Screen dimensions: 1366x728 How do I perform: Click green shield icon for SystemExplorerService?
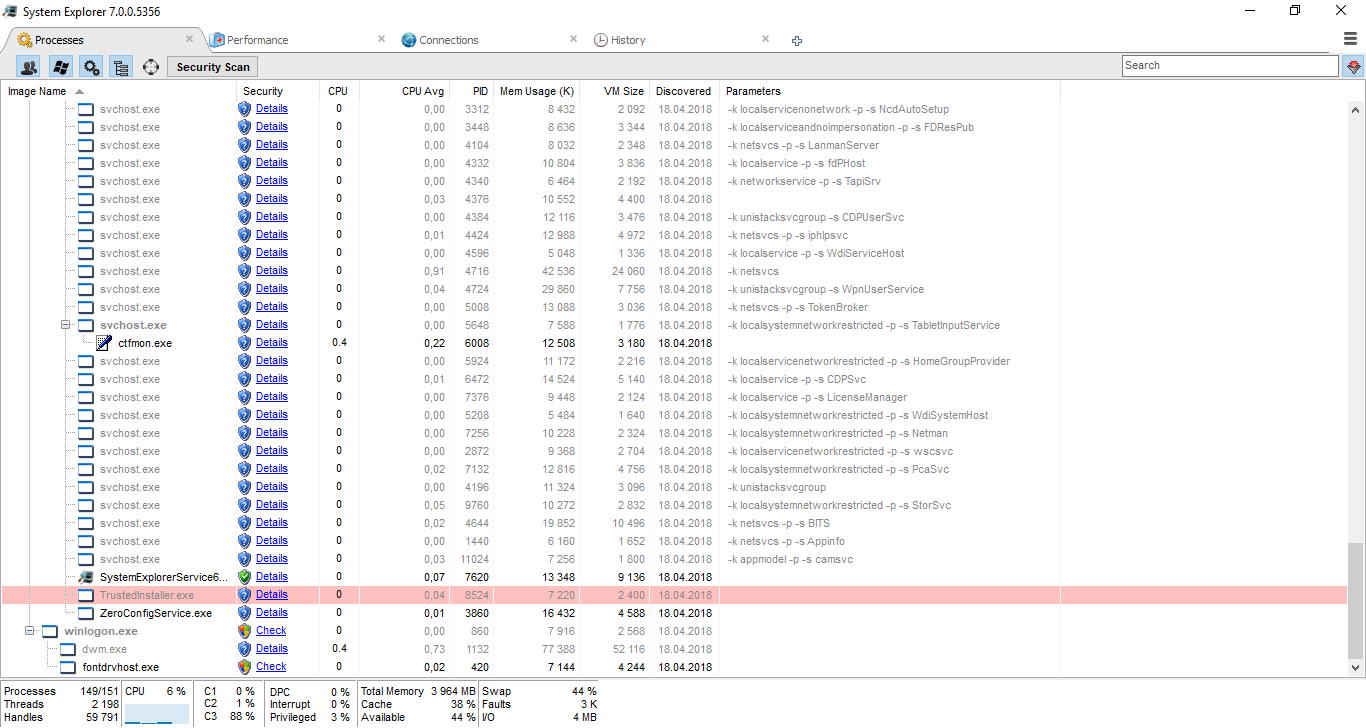(x=244, y=577)
